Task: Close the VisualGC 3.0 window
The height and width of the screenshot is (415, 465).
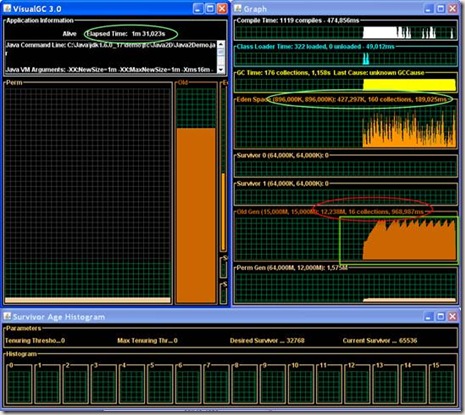Action: coord(222,8)
